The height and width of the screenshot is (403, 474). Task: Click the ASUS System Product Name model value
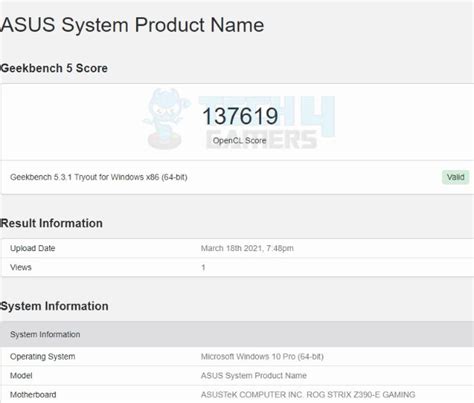(254, 376)
